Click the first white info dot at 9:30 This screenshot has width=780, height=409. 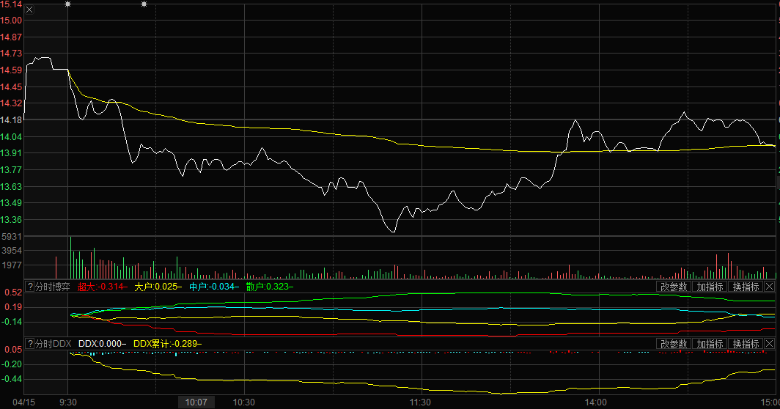68,4
